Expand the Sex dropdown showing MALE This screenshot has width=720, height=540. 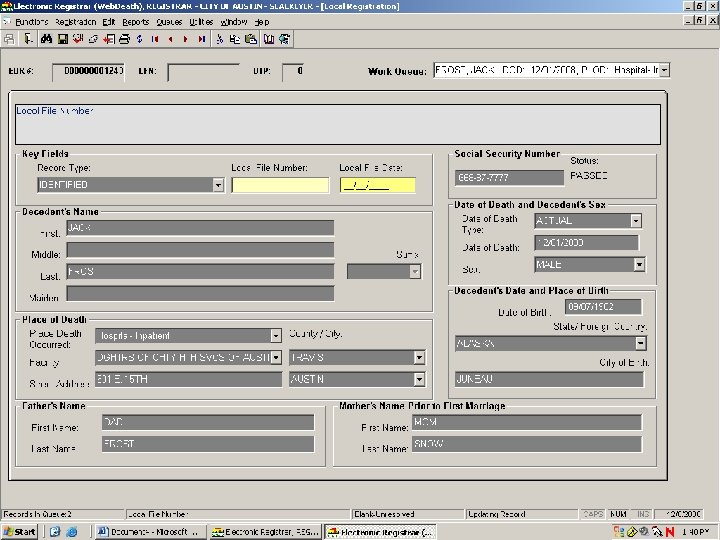639,264
